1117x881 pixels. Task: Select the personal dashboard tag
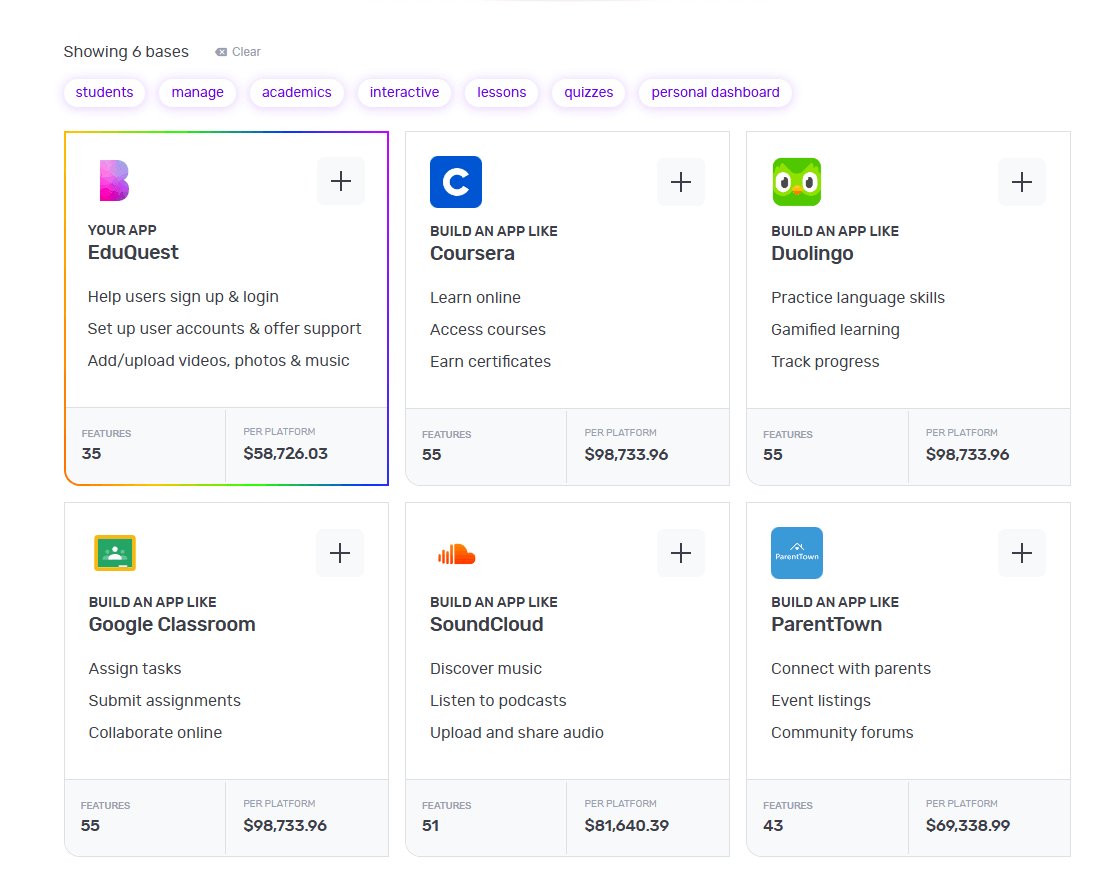point(715,93)
